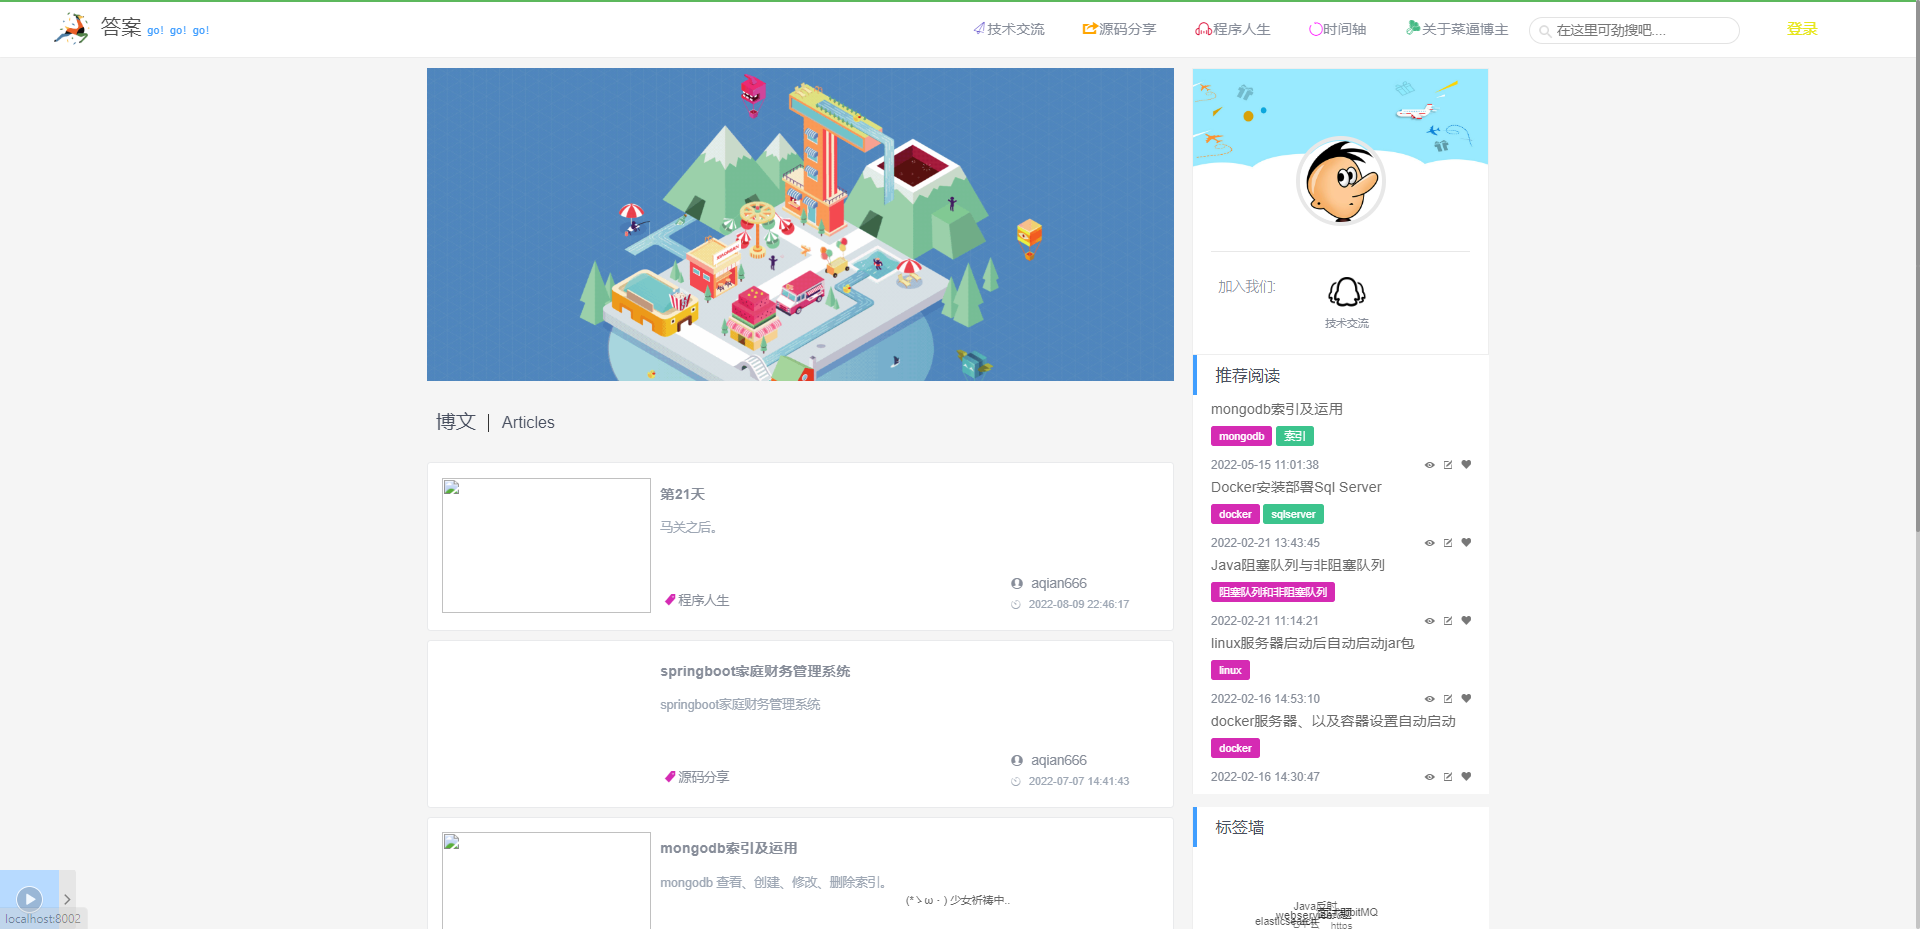
Task: Click the heart icon on the 2022-02-21 13:43:45 row
Action: (1466, 542)
